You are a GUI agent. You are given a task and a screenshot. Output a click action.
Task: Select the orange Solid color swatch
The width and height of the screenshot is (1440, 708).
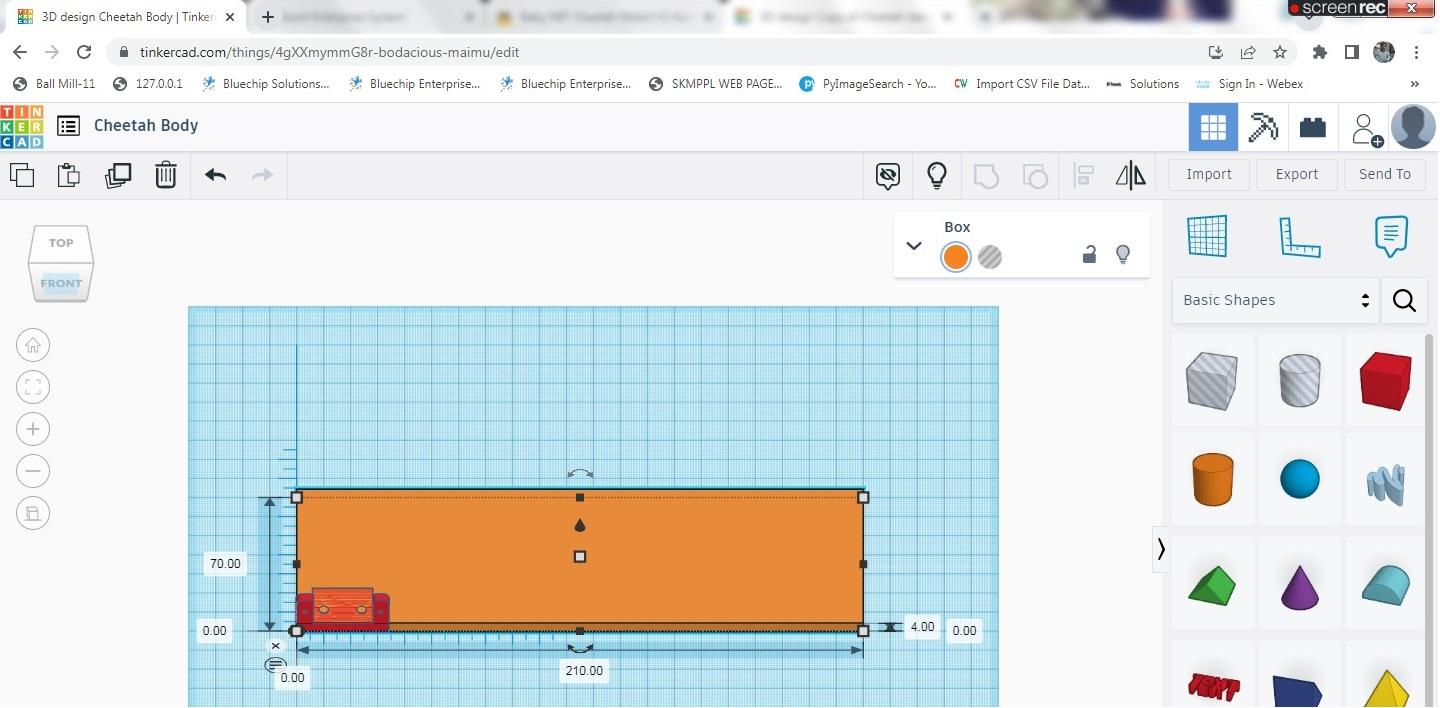(x=956, y=257)
